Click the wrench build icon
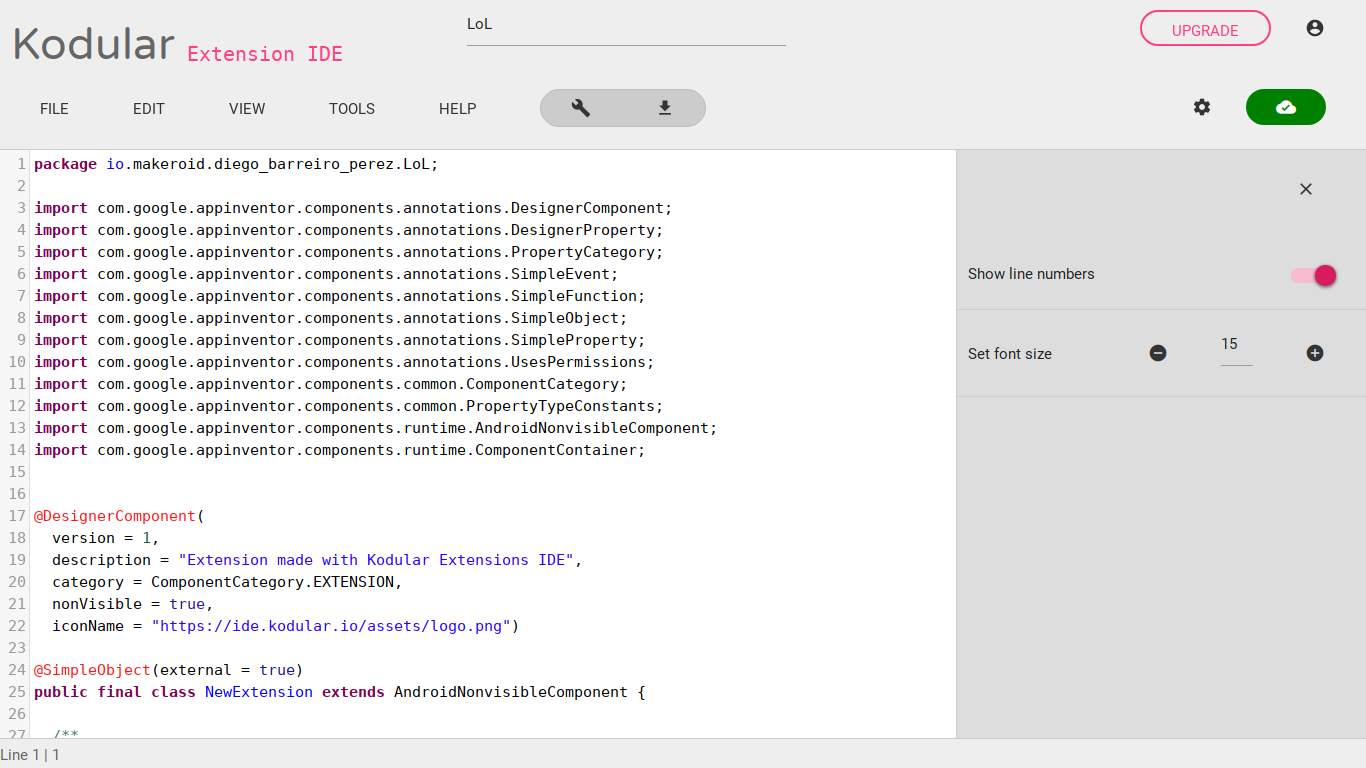This screenshot has height=768, width=1366. (581, 108)
